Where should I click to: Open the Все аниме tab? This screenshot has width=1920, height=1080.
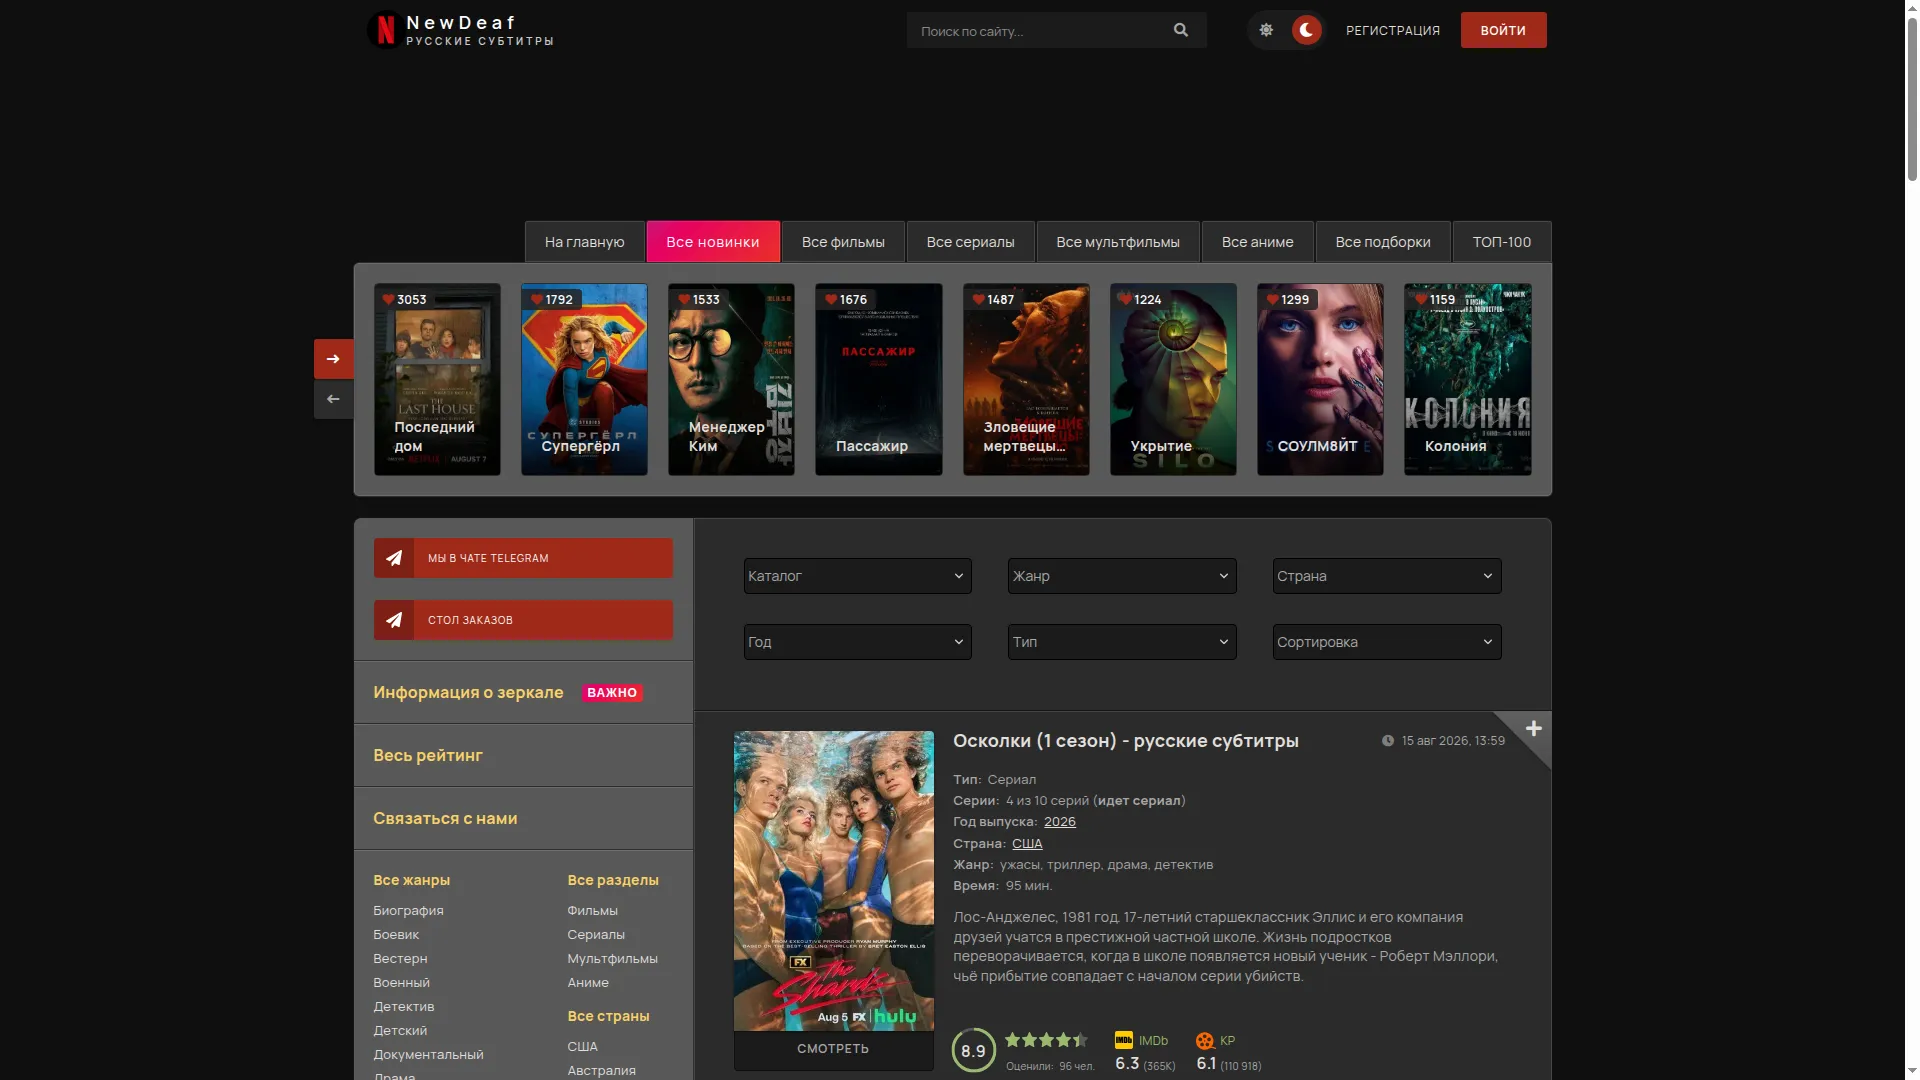pyautogui.click(x=1258, y=242)
